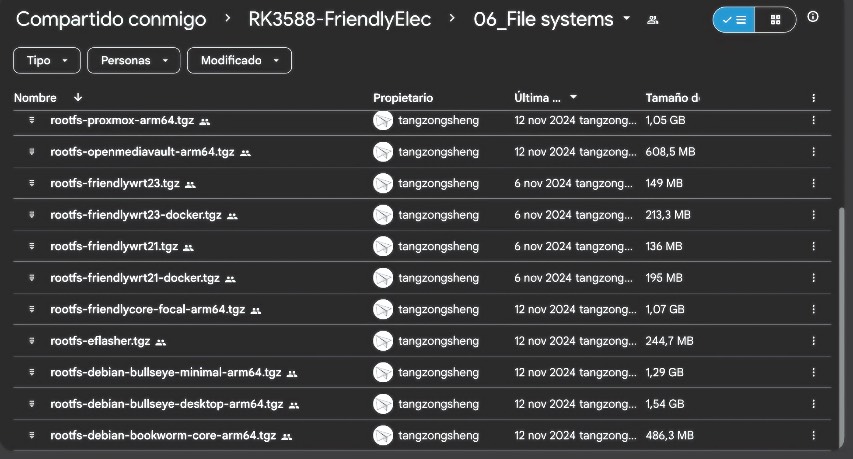
Task: Sort by Nombre column header
Action: [x=35, y=98]
